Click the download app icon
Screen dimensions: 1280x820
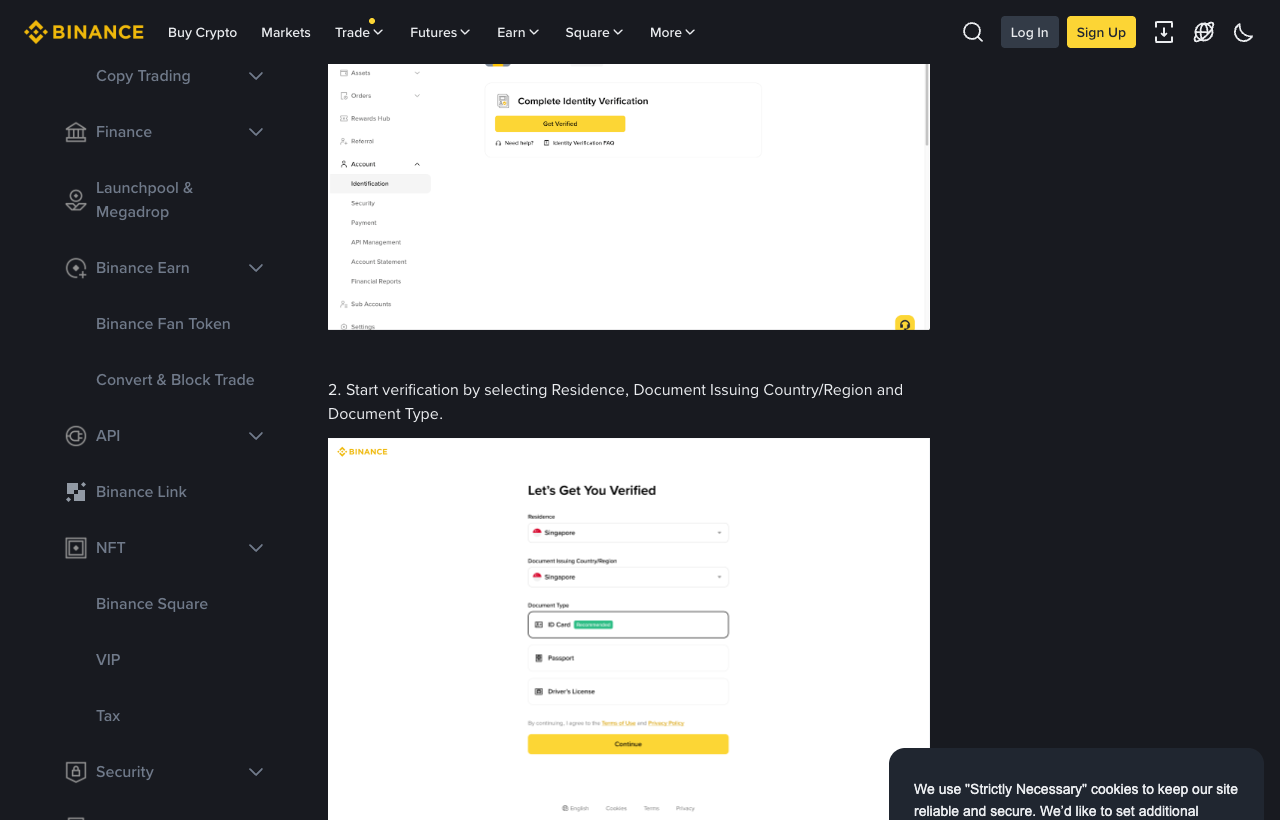[x=1164, y=32]
